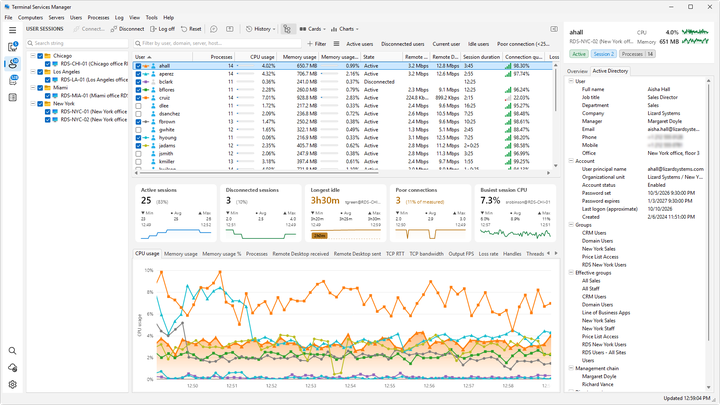Uncheck the aperez row checkbox
This screenshot has height=405, width=720.
pos(138,74)
